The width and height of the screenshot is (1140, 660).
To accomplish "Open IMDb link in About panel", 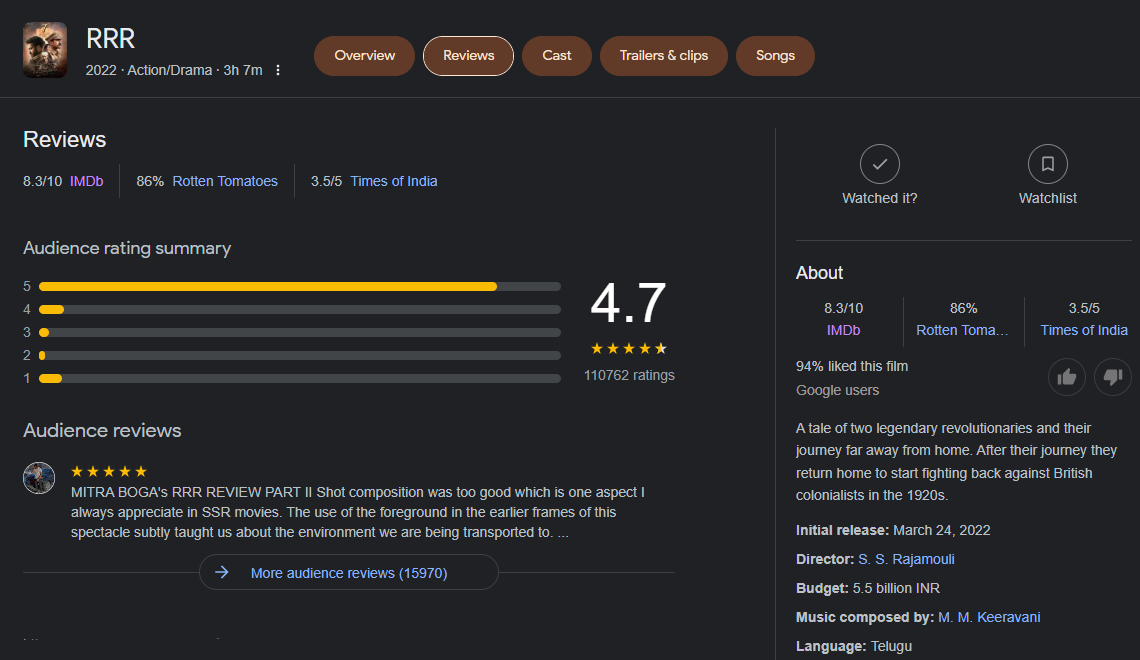I will (843, 330).
